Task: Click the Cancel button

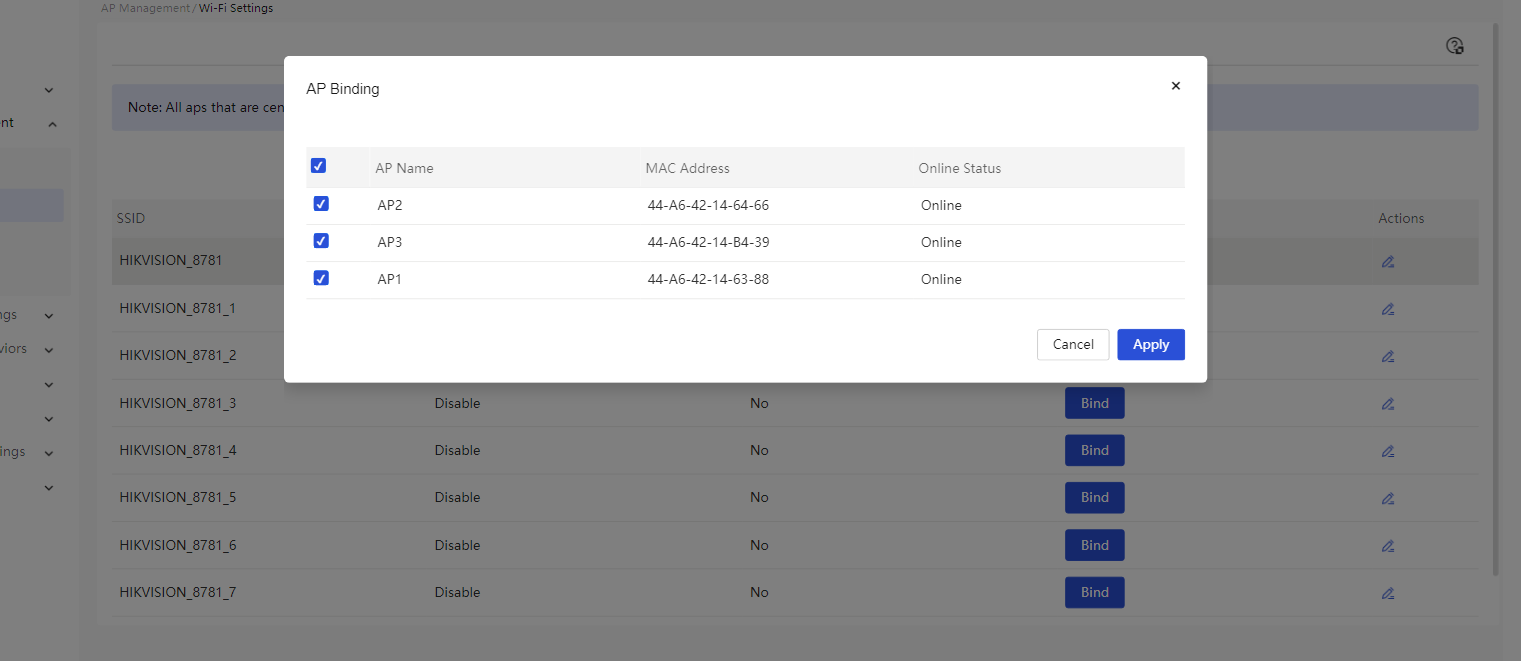Action: pos(1072,344)
